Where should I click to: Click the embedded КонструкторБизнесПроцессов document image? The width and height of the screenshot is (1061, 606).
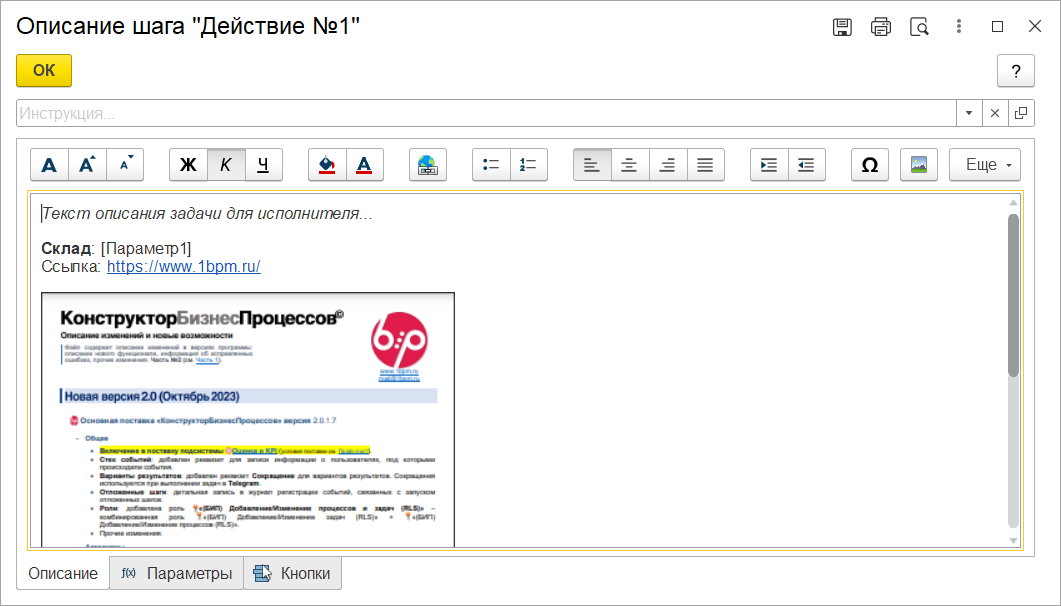pos(248,419)
